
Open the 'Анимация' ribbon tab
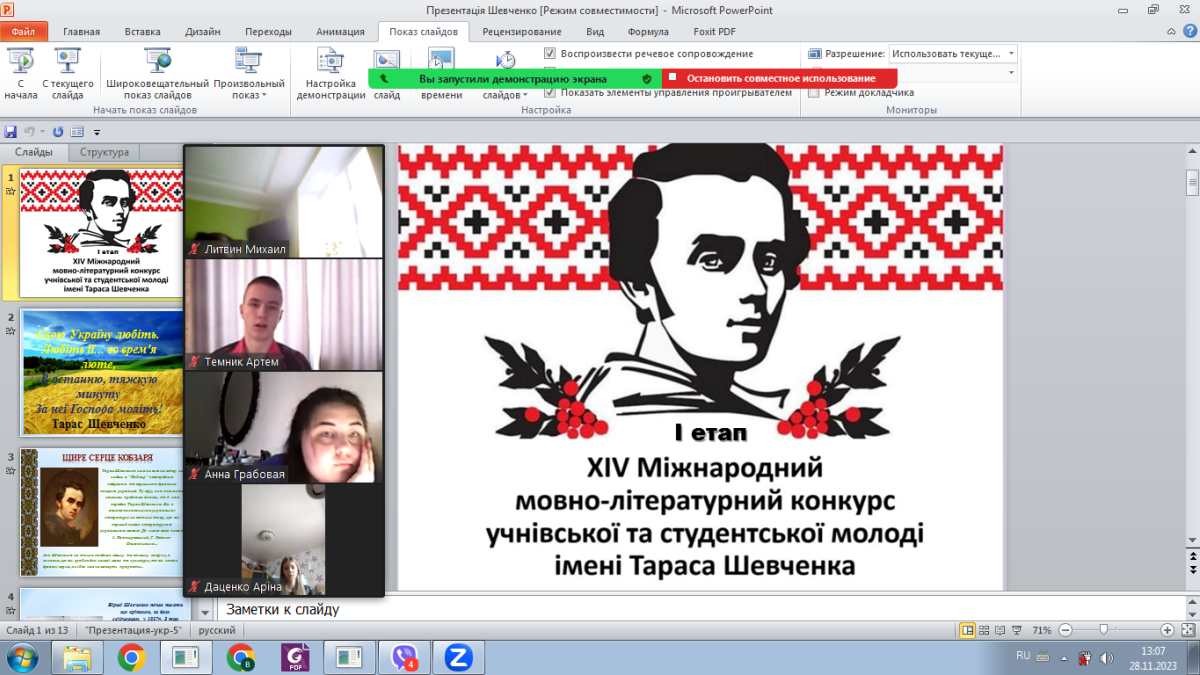point(340,32)
